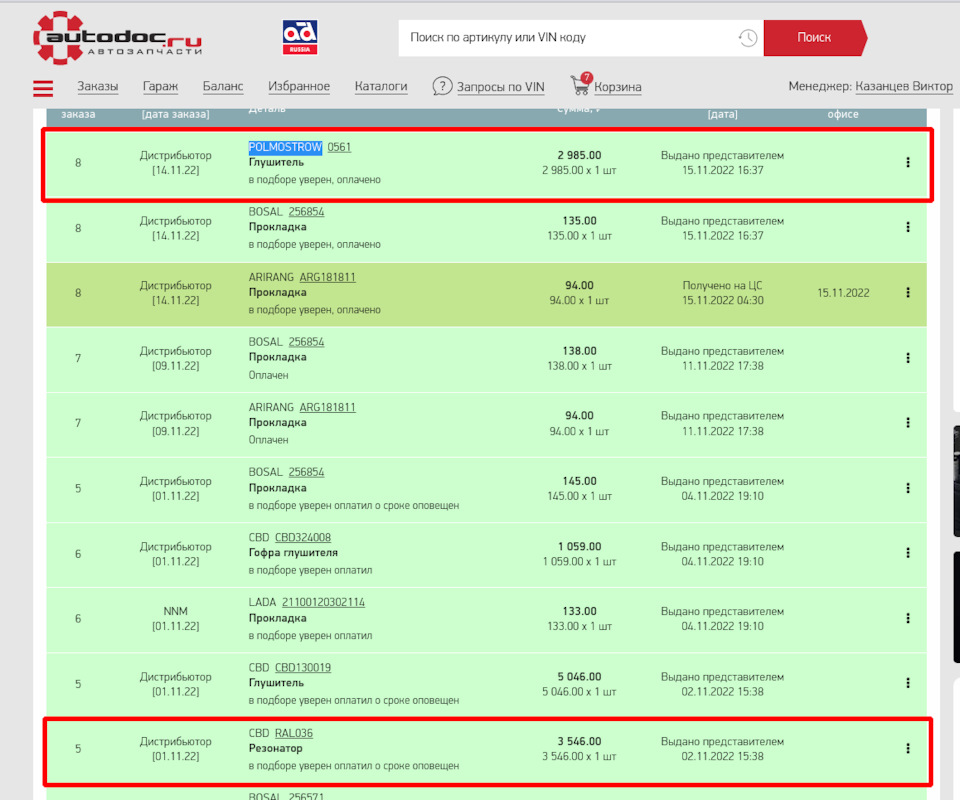This screenshot has height=800, width=960.
Task: Click the Гофра глушителя part name
Action: click(293, 553)
